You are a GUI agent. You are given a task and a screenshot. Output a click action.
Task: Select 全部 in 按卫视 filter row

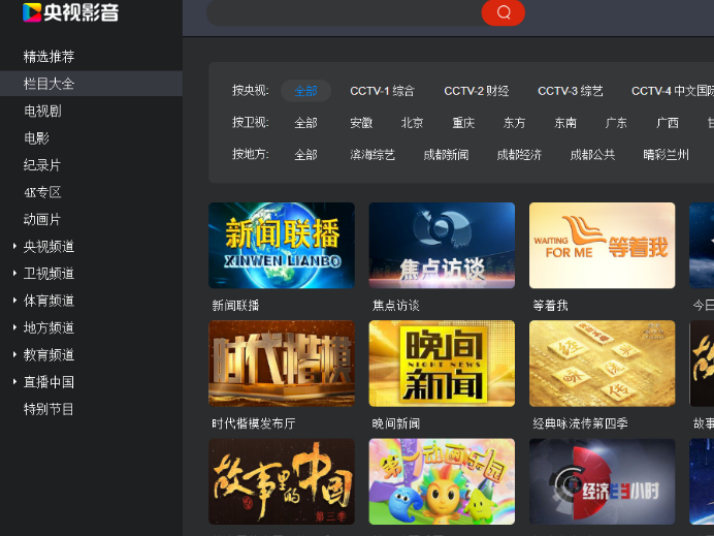pyautogui.click(x=306, y=123)
